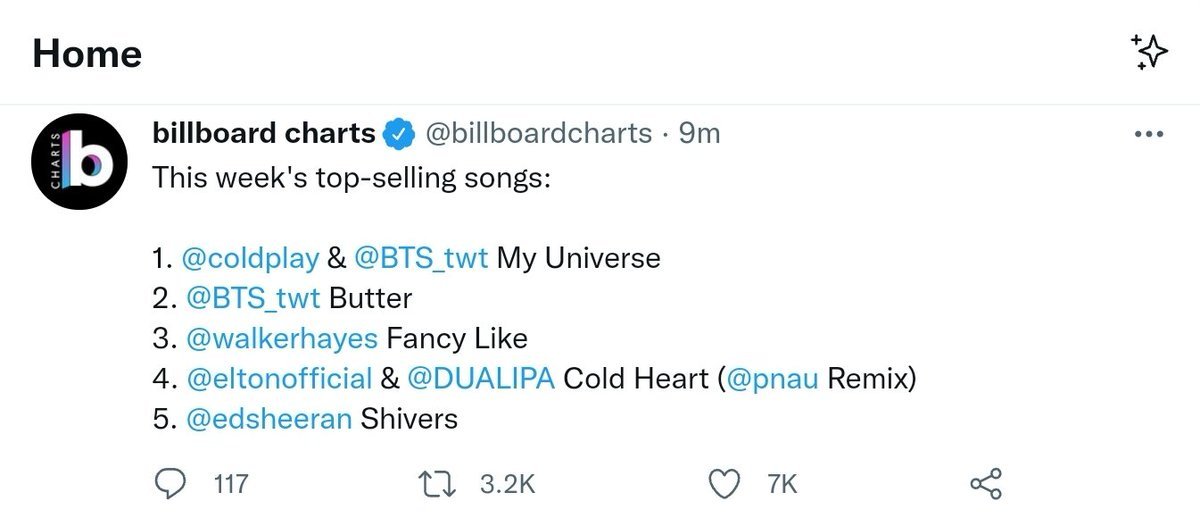
Task: Open the three-dot more options menu
Action: [x=1149, y=134]
